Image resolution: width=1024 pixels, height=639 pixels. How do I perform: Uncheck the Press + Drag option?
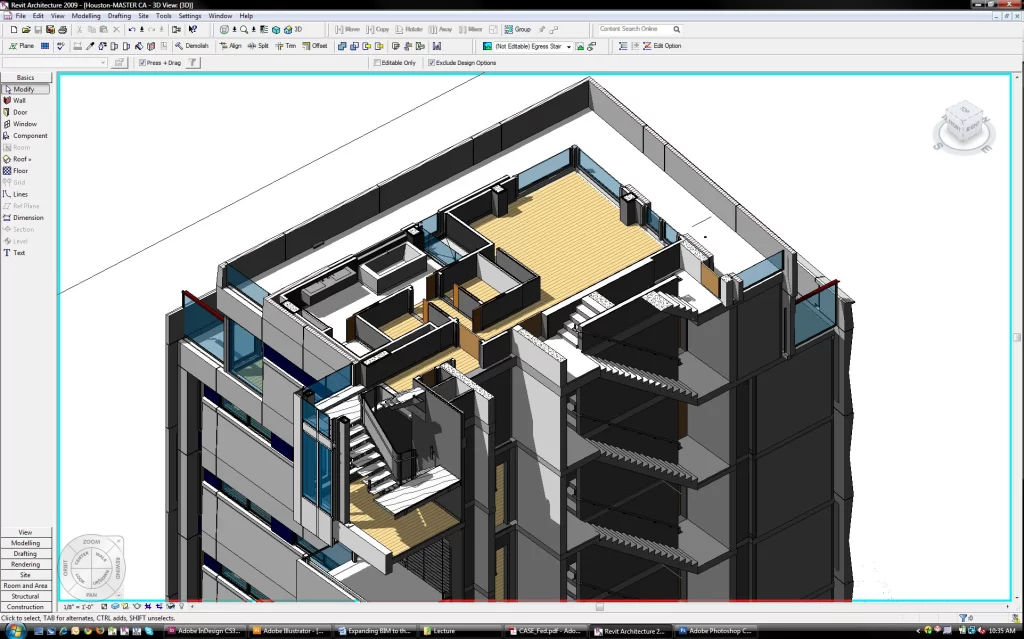(141, 62)
